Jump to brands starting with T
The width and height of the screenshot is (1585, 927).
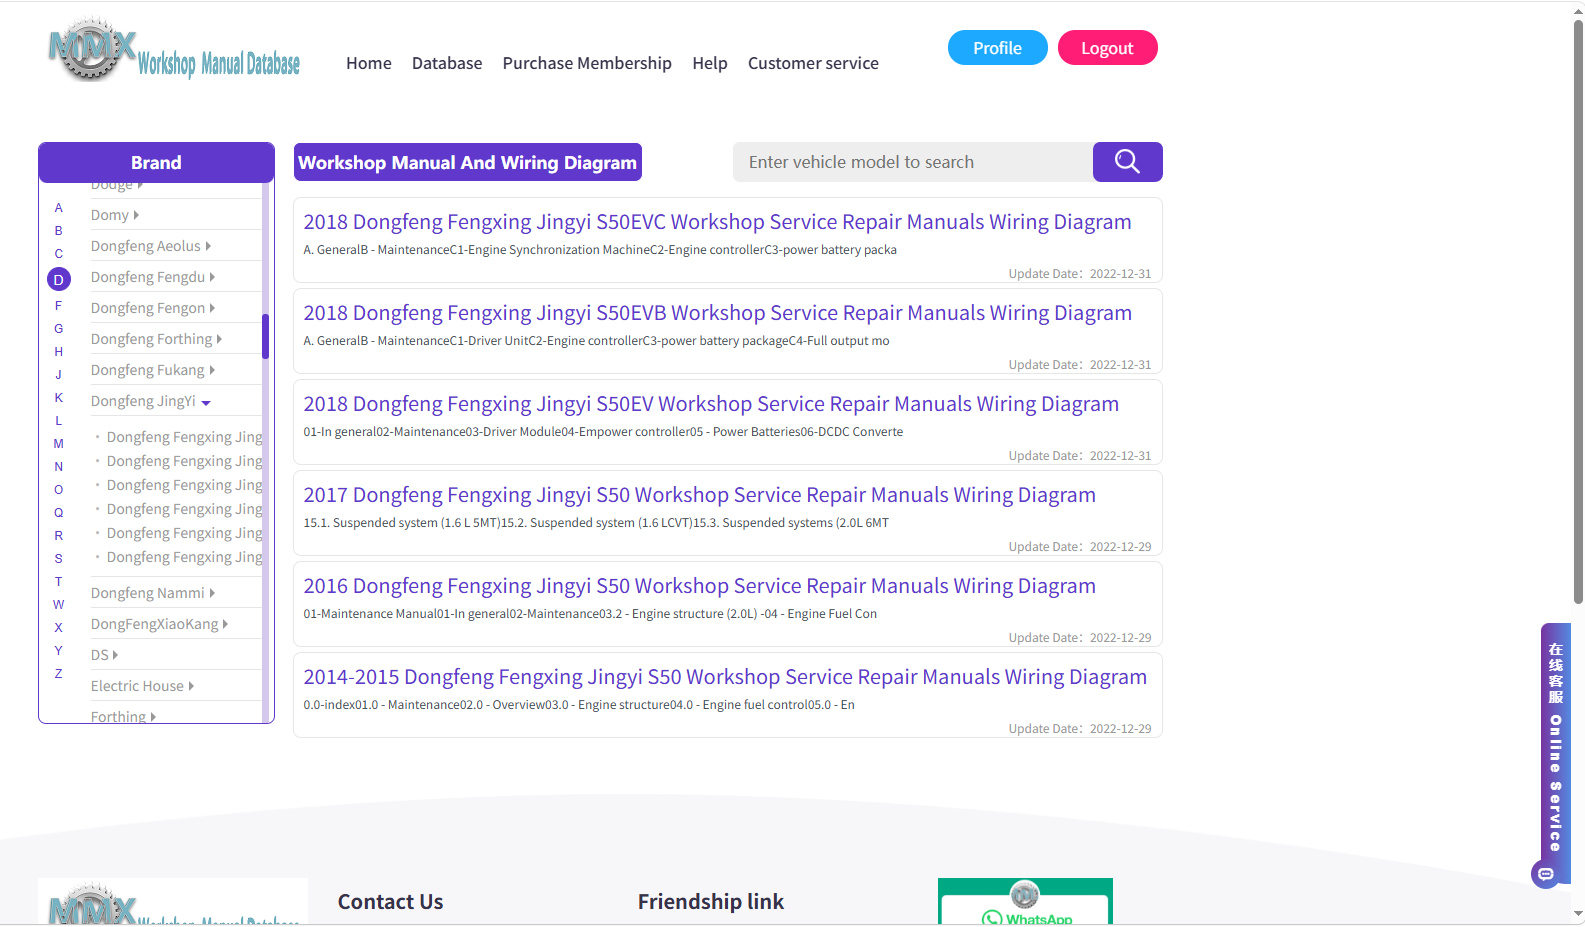59,582
